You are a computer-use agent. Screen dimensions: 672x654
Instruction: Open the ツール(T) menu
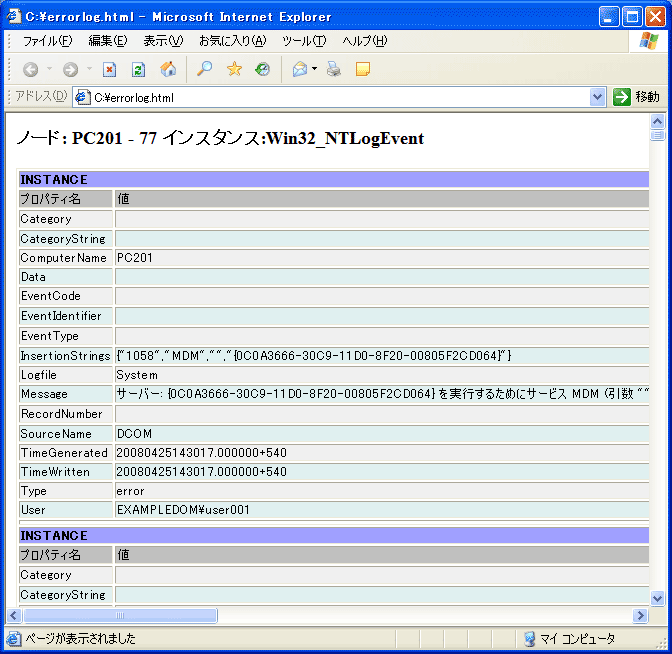[304, 41]
